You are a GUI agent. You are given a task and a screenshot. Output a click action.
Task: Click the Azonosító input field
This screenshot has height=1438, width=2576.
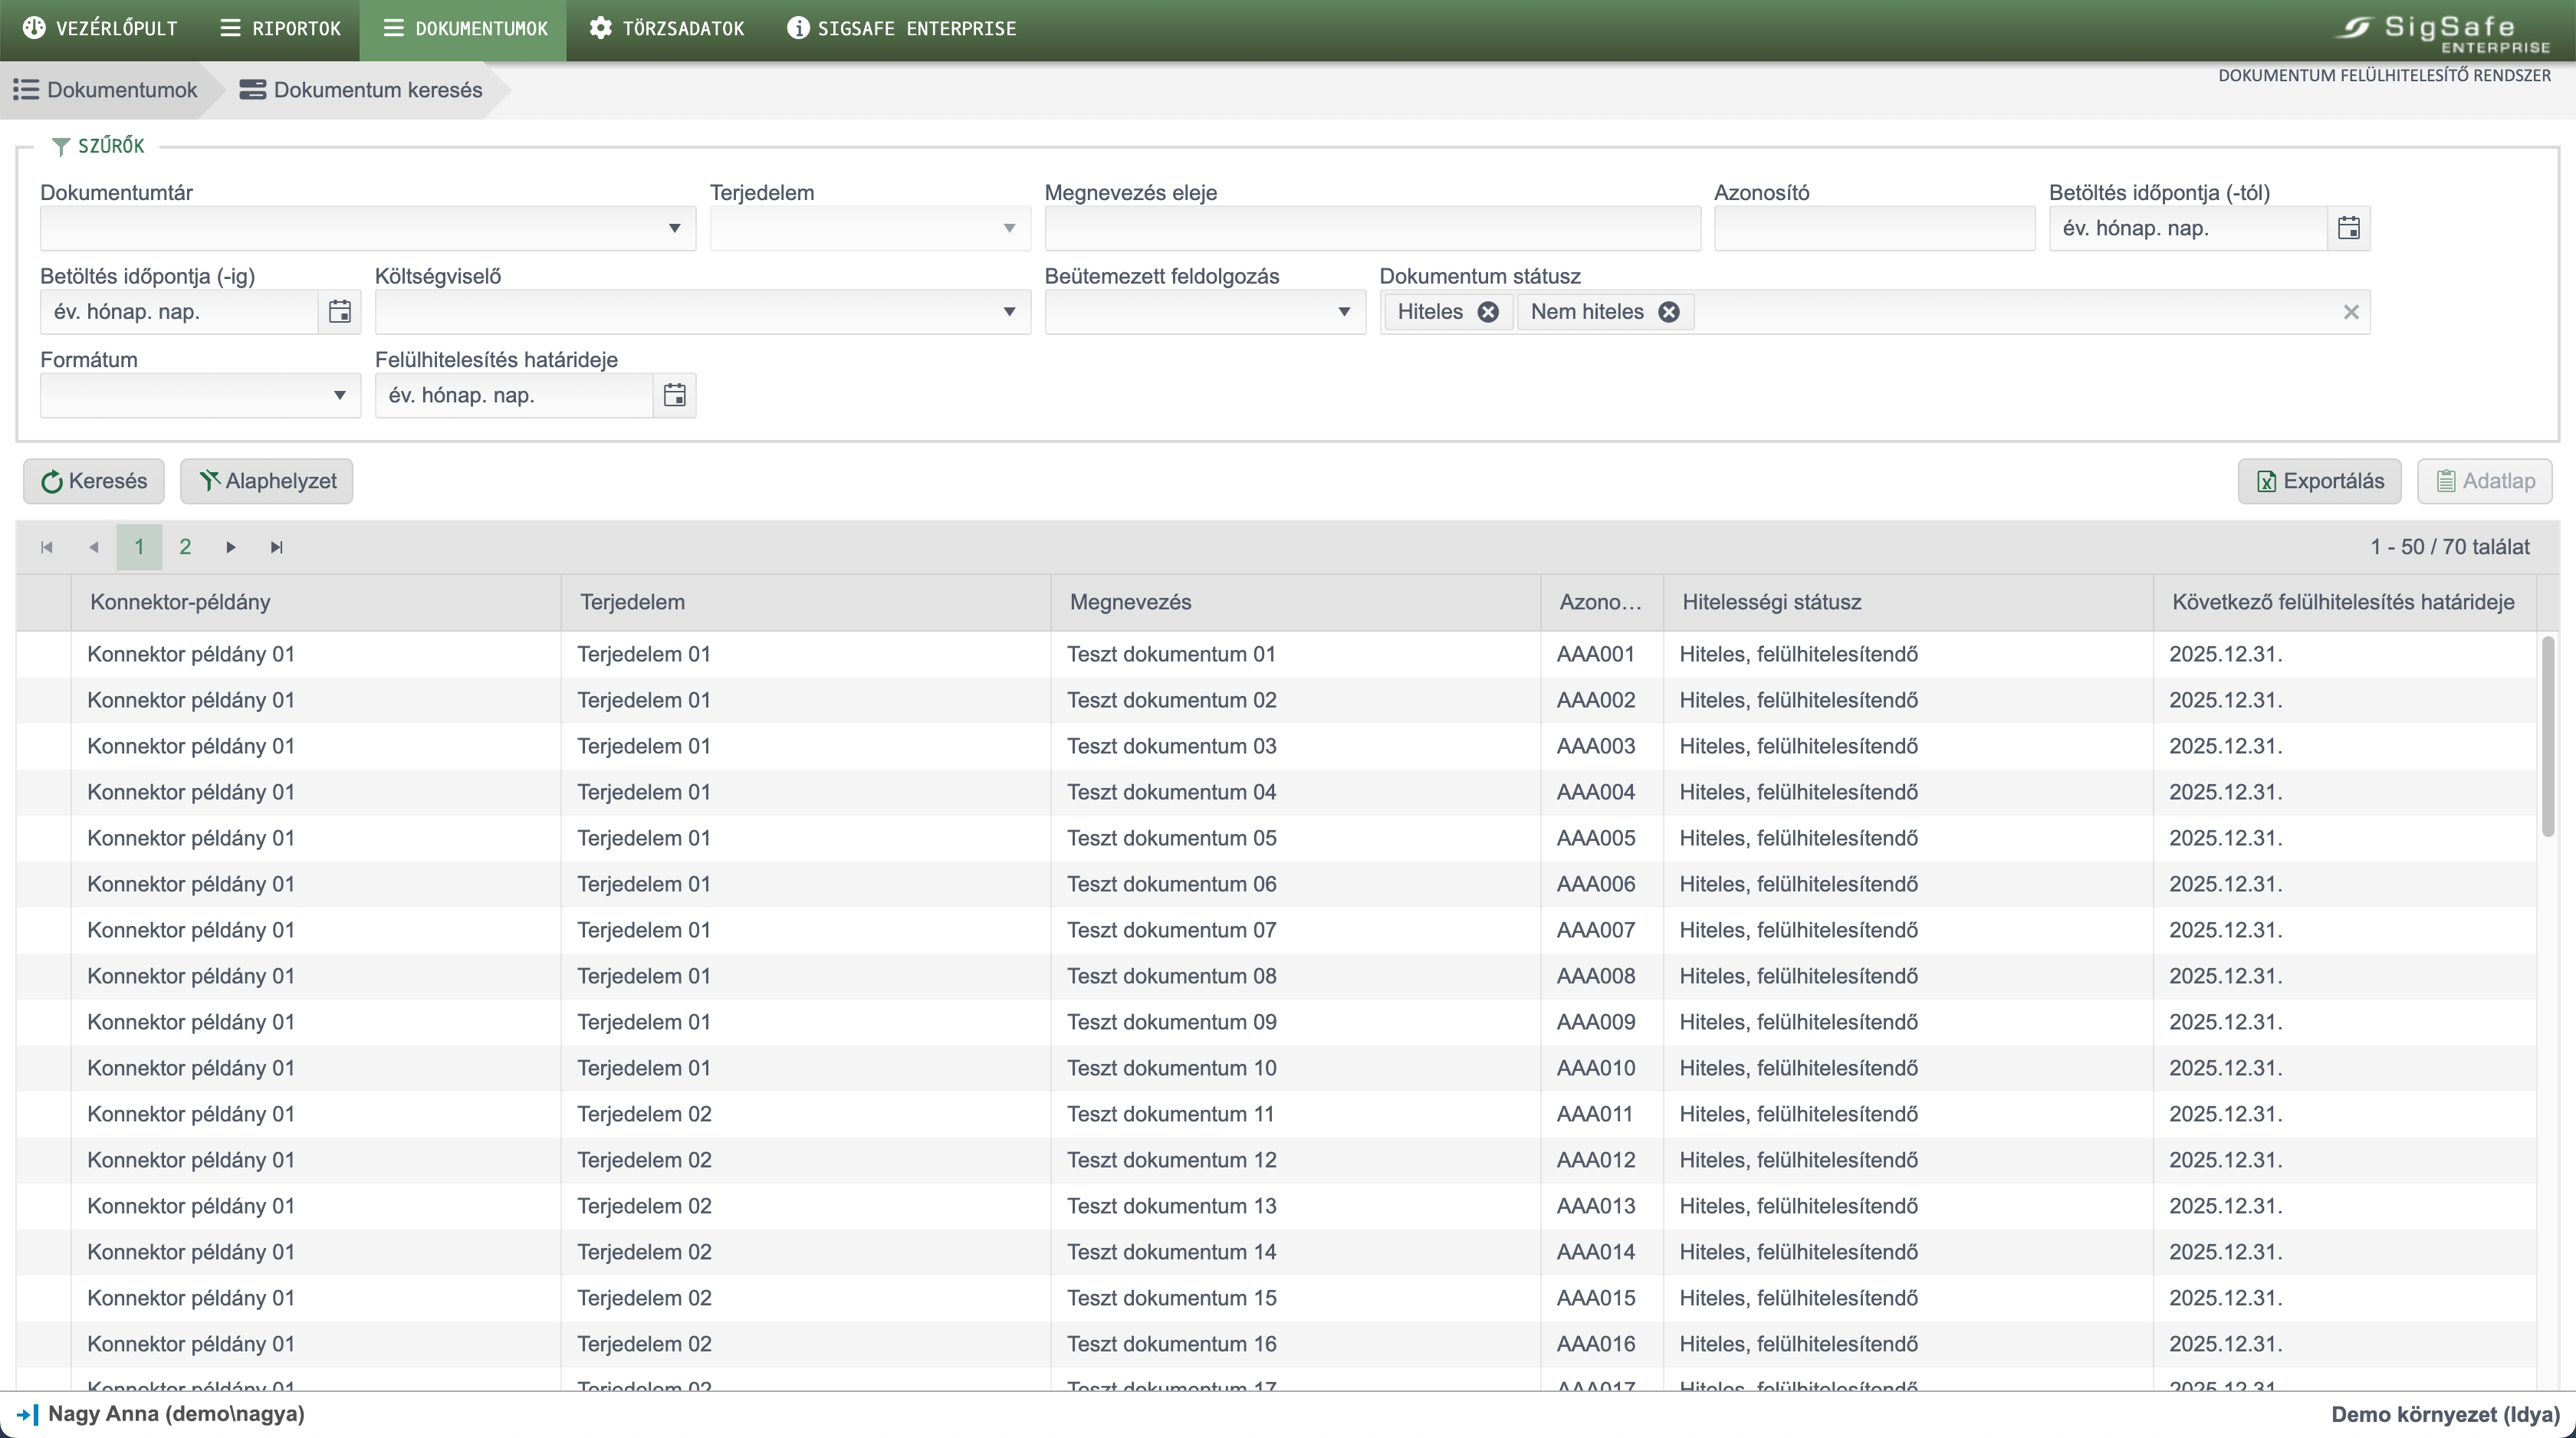1874,228
